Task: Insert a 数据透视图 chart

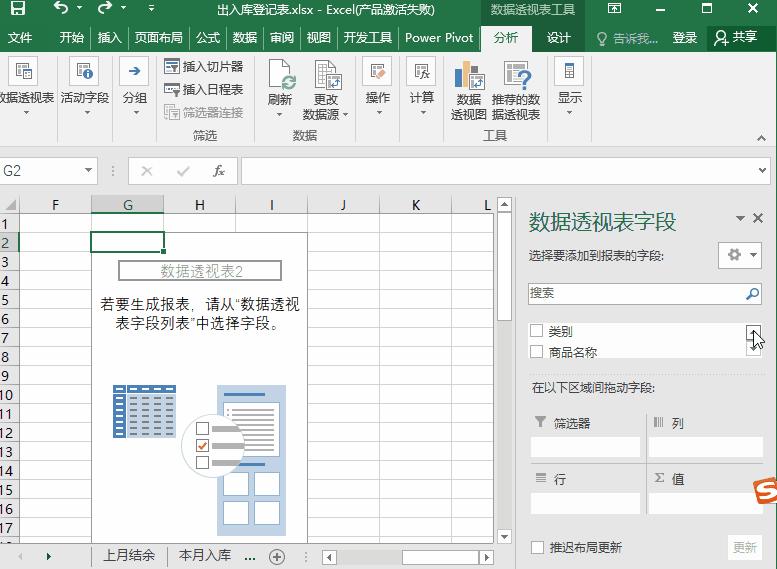Action: (x=469, y=91)
